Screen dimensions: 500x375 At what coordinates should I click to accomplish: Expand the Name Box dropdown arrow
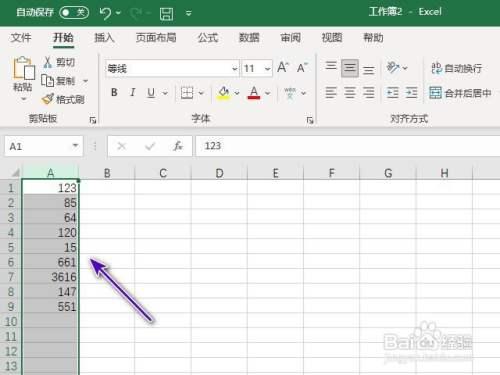point(75,146)
